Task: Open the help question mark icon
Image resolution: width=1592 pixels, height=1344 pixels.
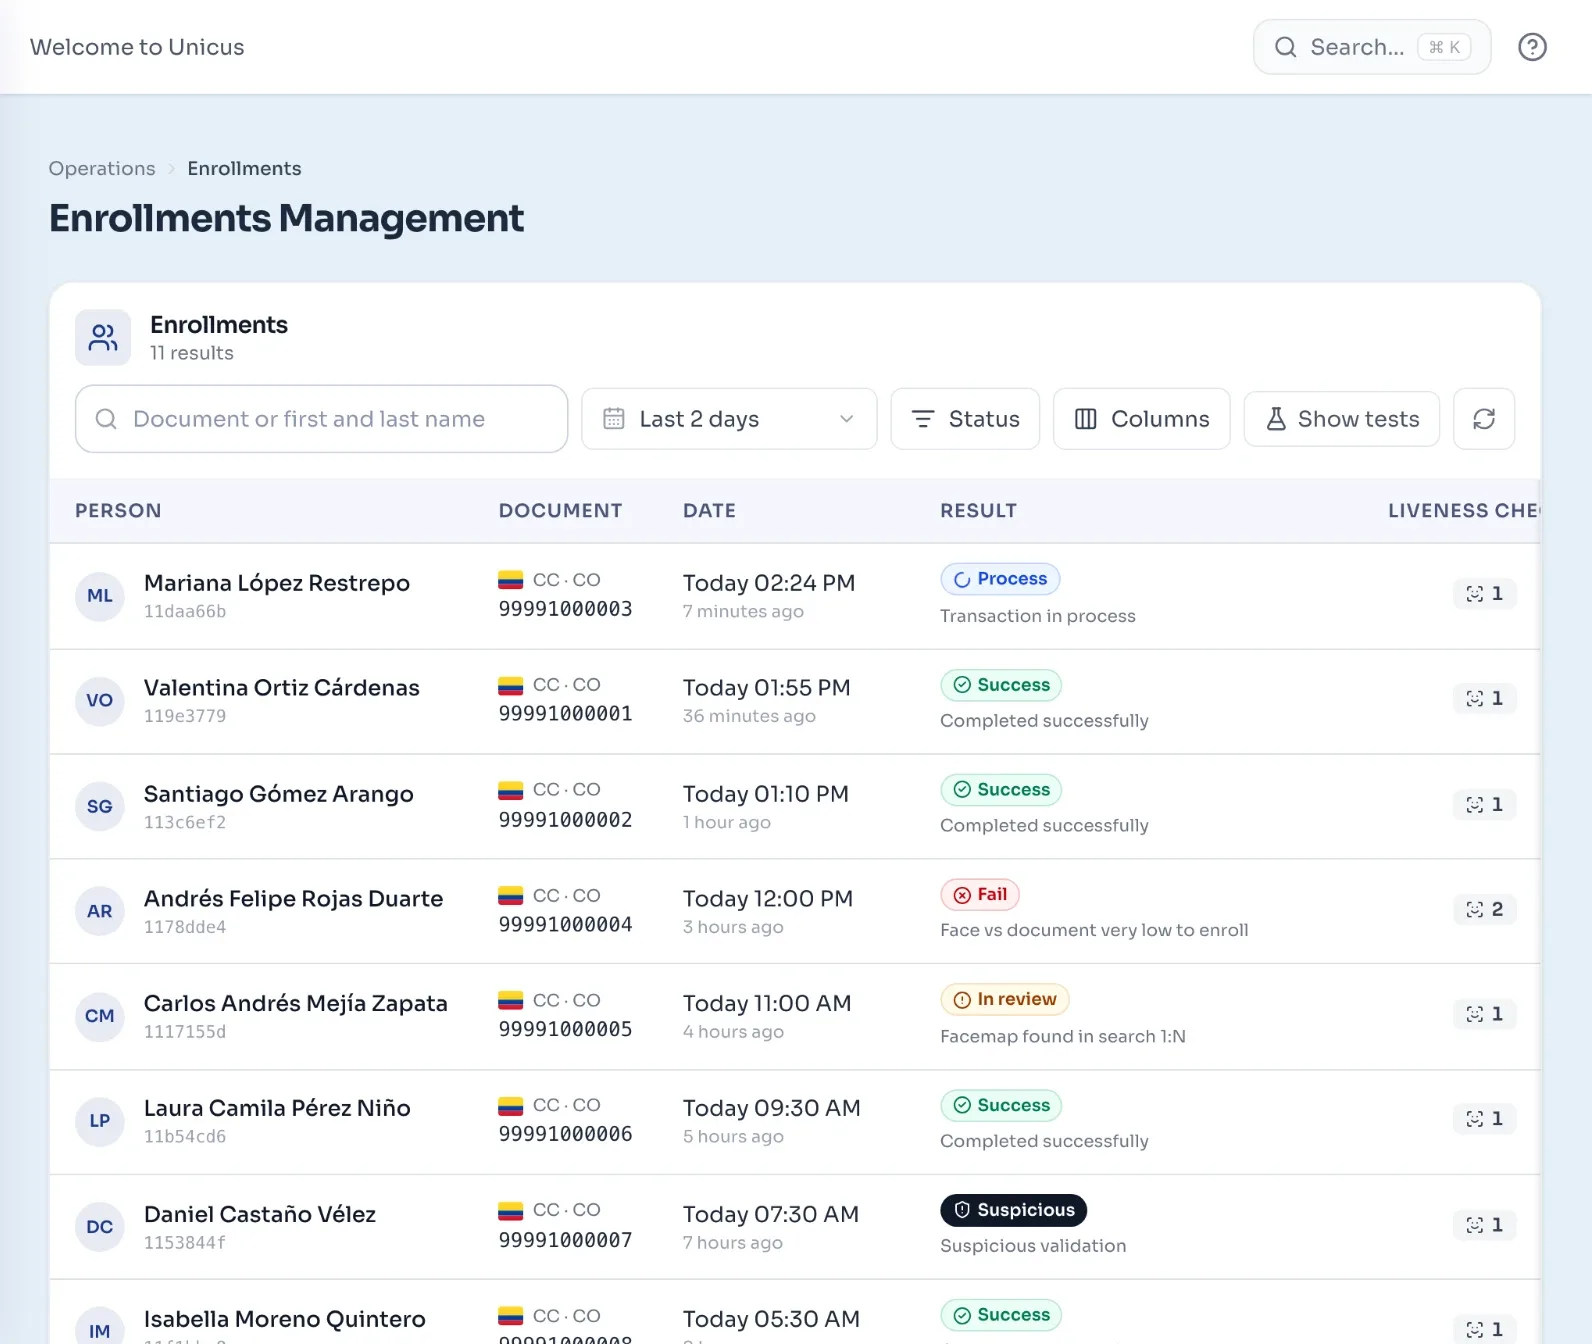Action: click(x=1532, y=47)
